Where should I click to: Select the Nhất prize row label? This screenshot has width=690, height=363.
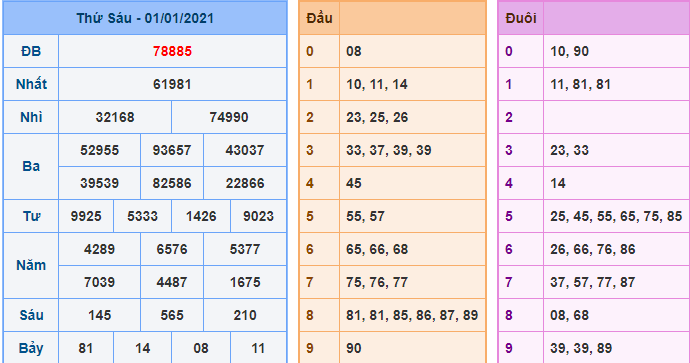click(31, 84)
